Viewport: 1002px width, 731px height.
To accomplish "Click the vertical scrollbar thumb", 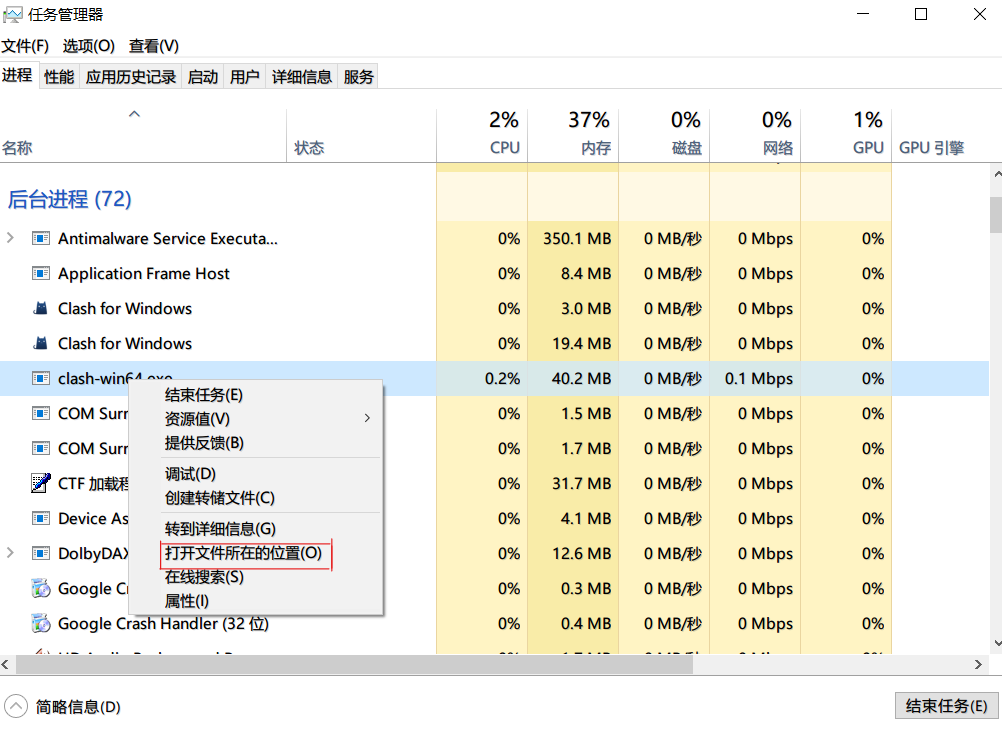I will point(996,215).
